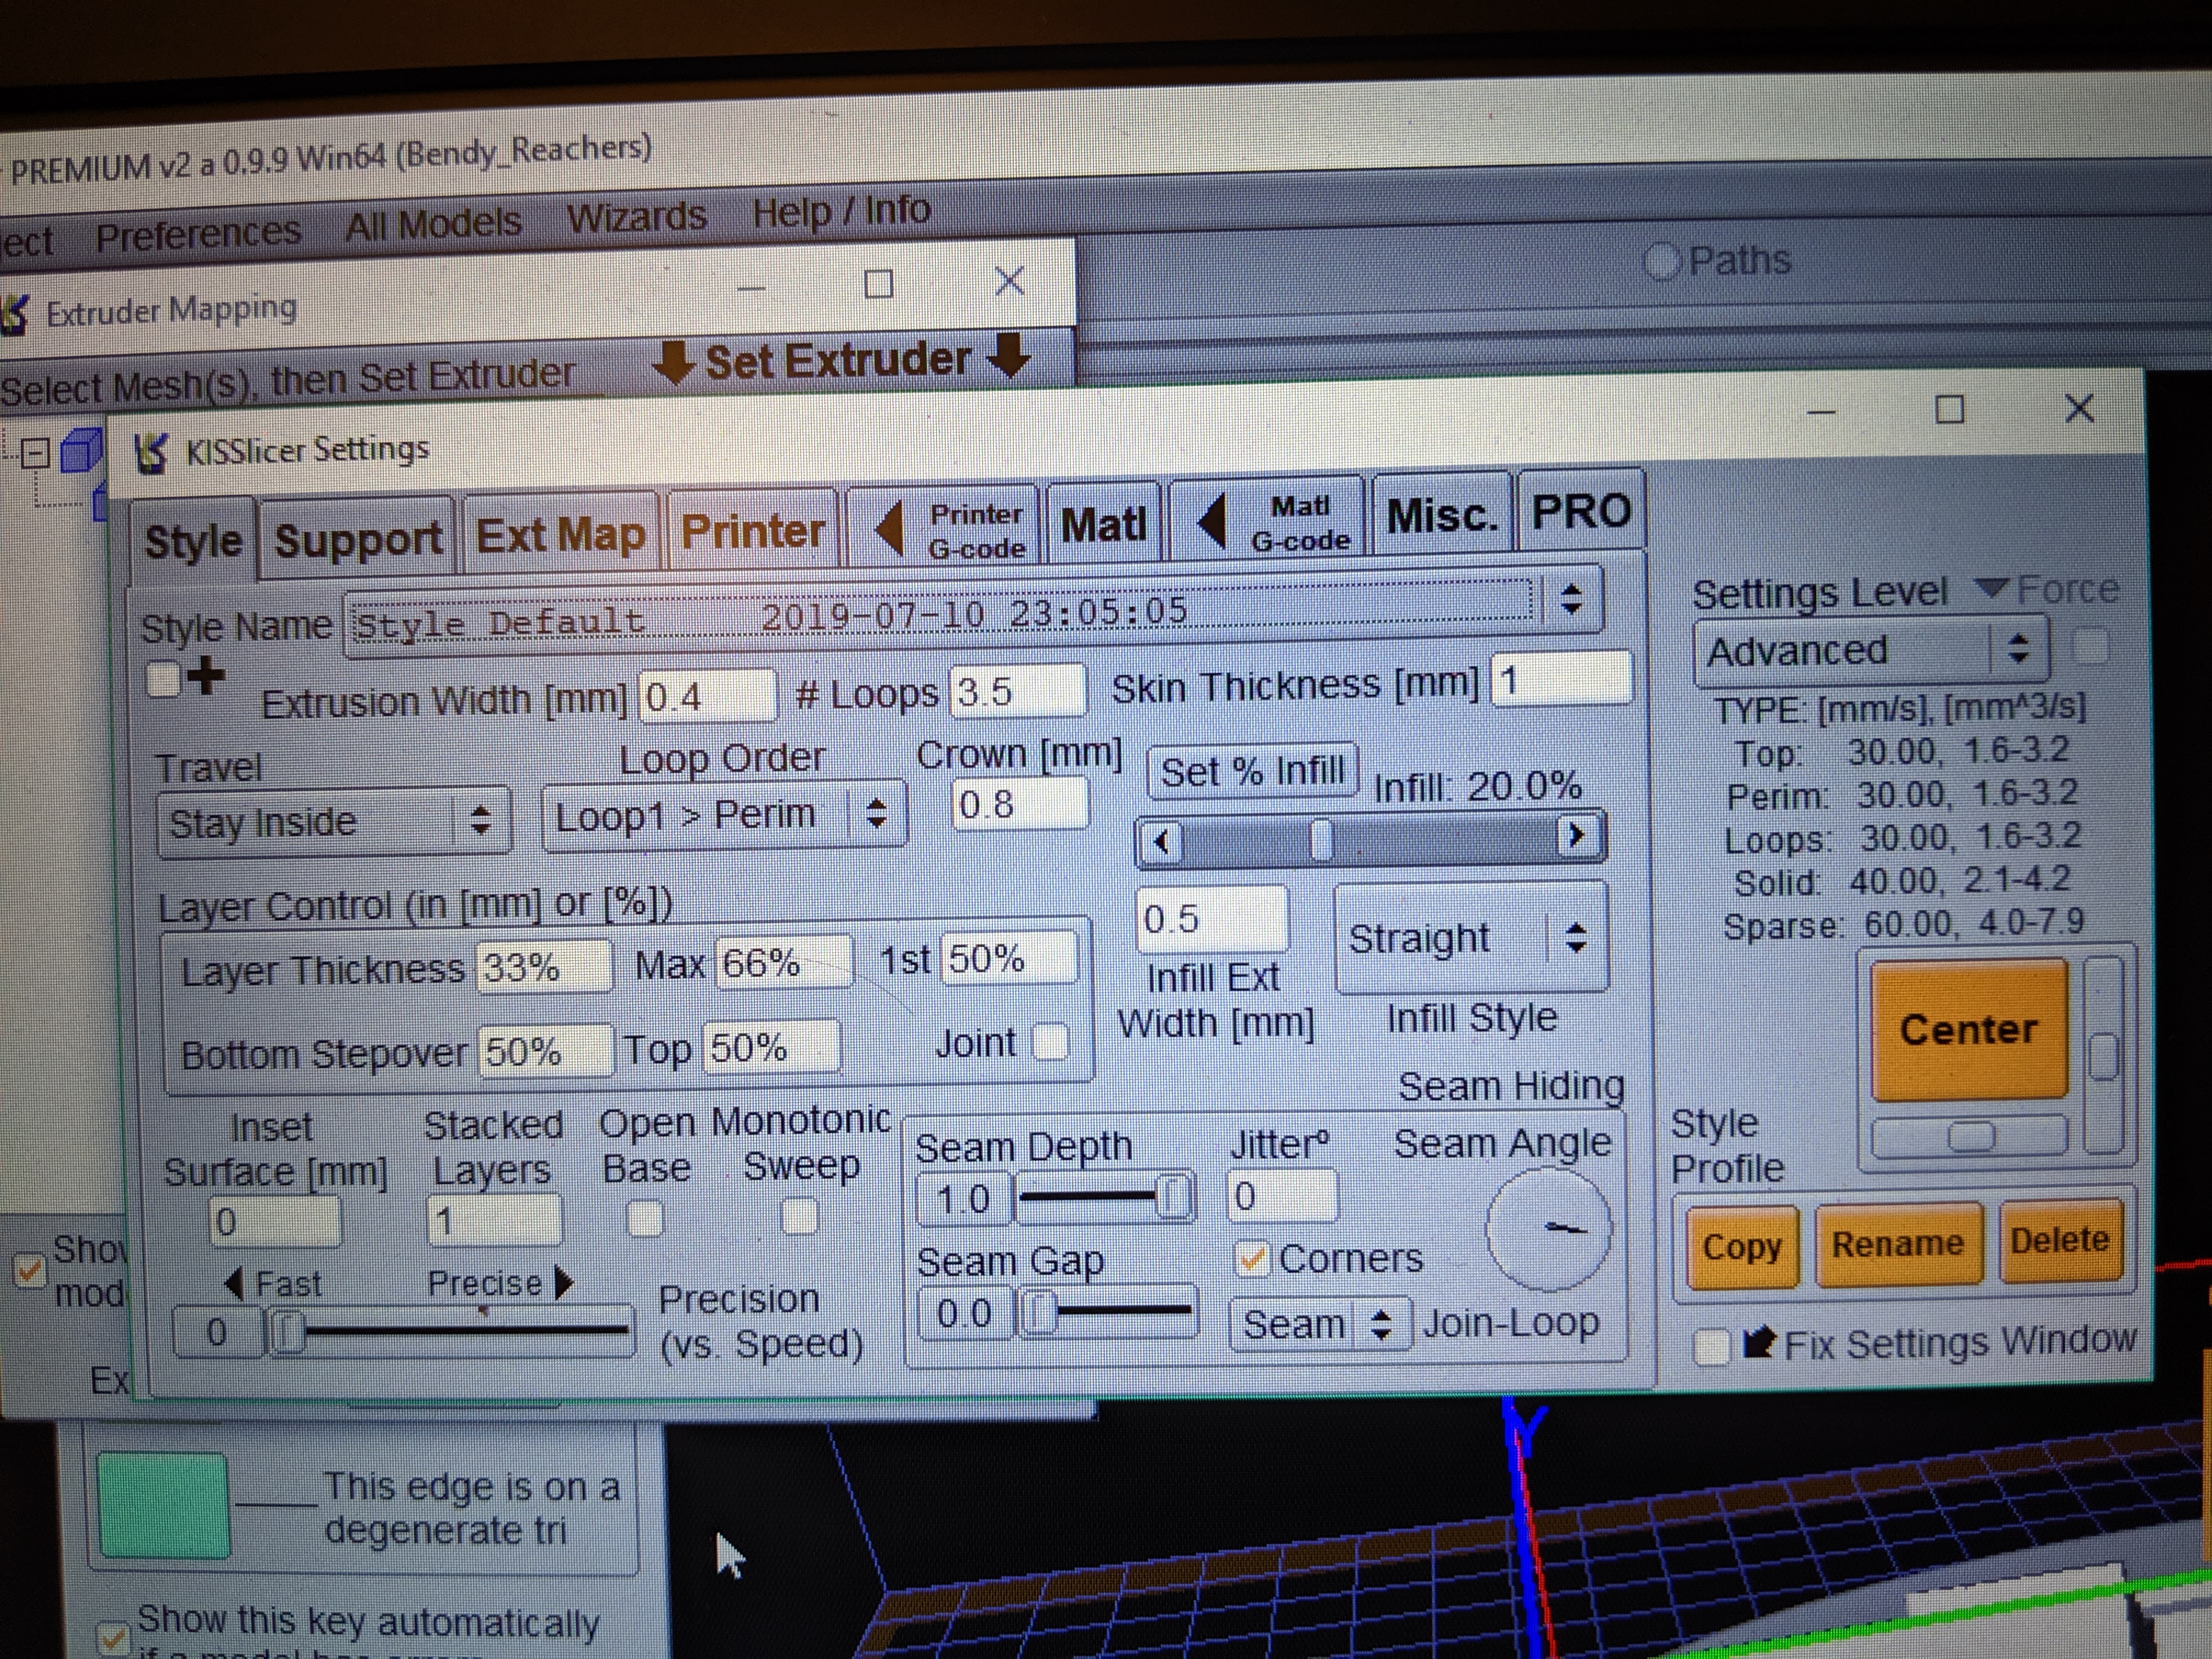Click the Skin Thickness input field
Viewport: 2212px width, 1659px height.
(1561, 680)
